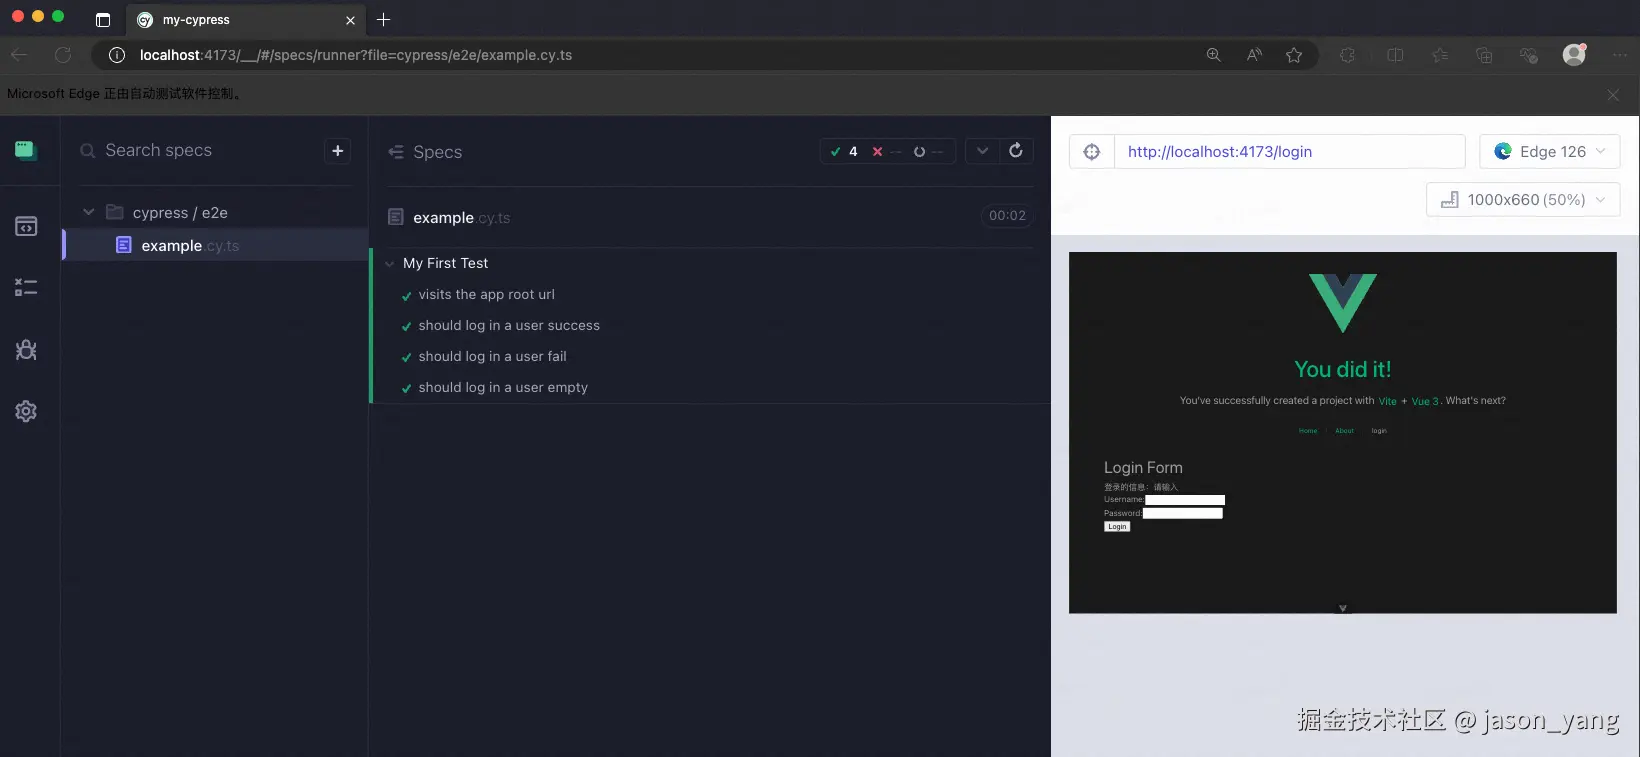The image size is (1640, 757).
Task: Click the failed tests X indicator
Action: pos(886,152)
